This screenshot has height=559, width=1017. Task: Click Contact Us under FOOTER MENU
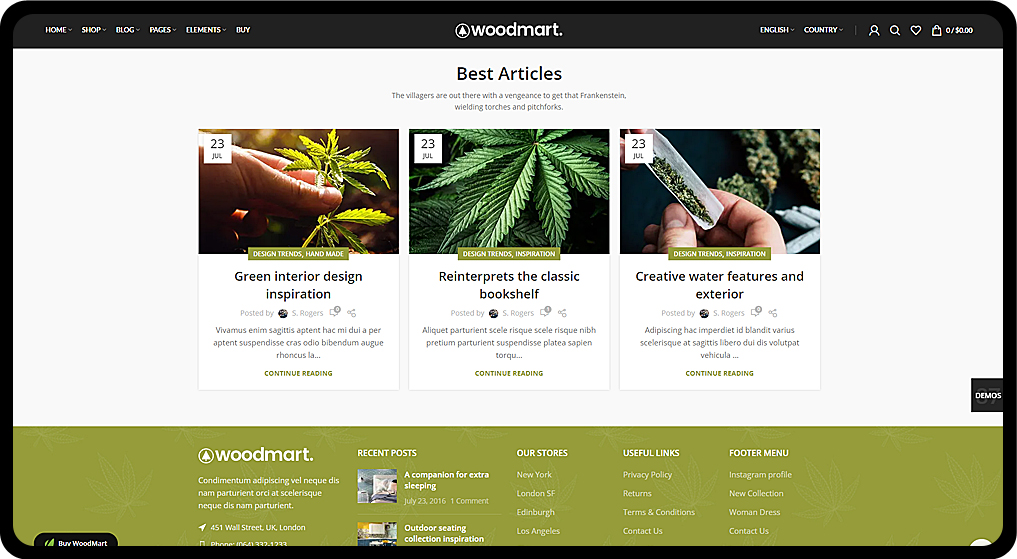click(748, 531)
